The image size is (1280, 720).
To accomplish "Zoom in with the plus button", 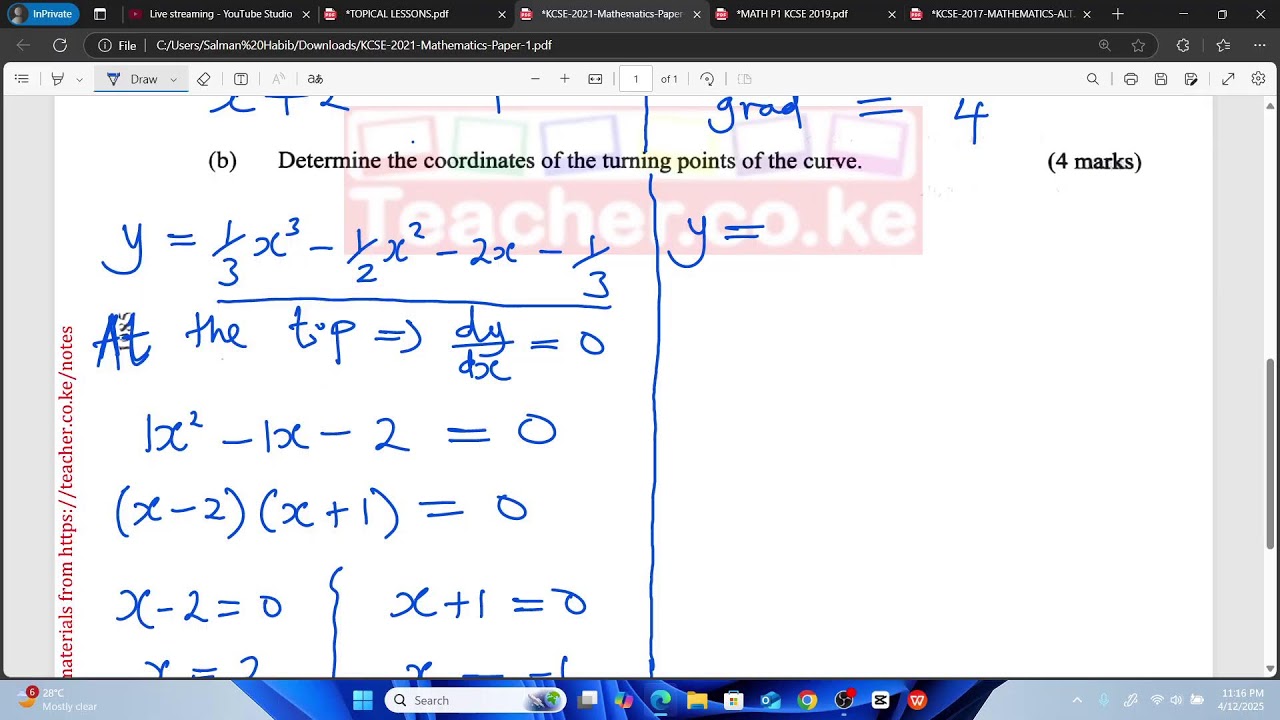I will 565,79.
